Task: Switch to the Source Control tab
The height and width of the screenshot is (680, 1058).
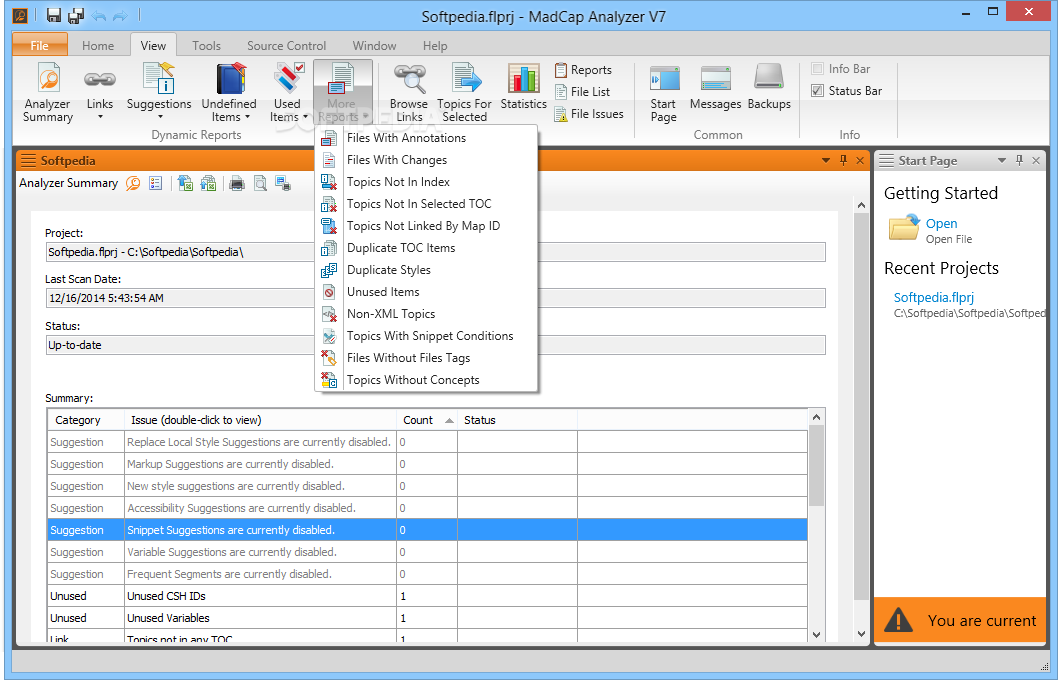Action: 287,45
